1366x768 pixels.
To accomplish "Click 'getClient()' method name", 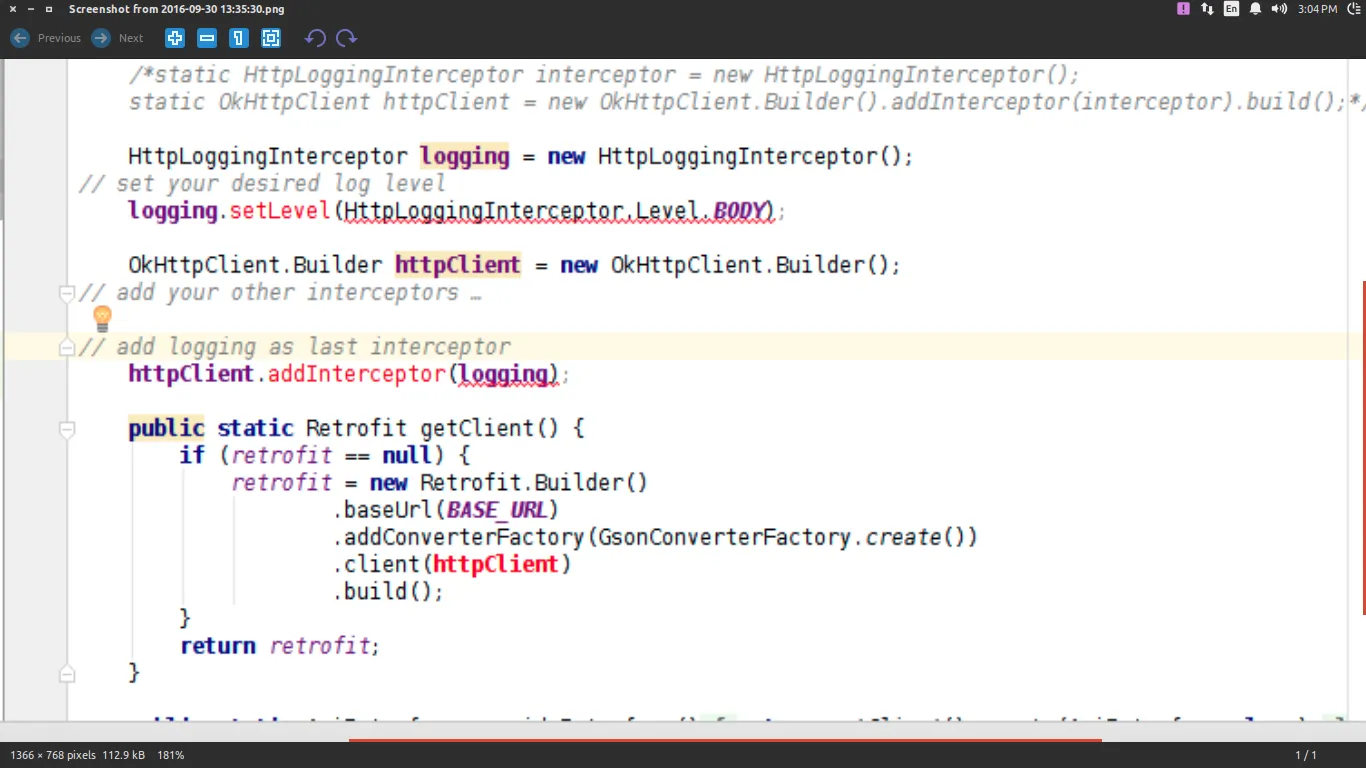I will click(489, 429).
